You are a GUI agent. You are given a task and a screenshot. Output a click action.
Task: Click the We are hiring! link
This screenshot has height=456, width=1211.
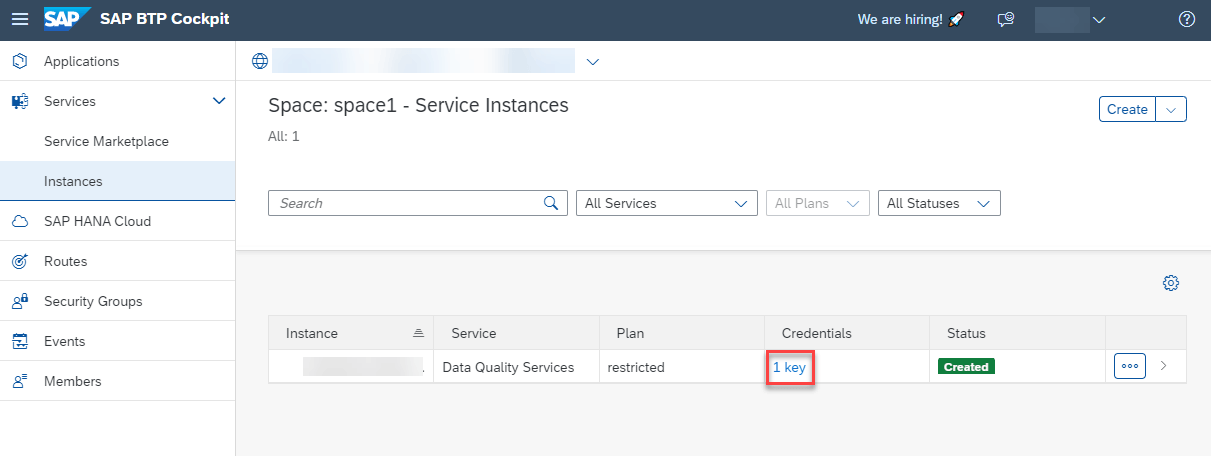900,19
